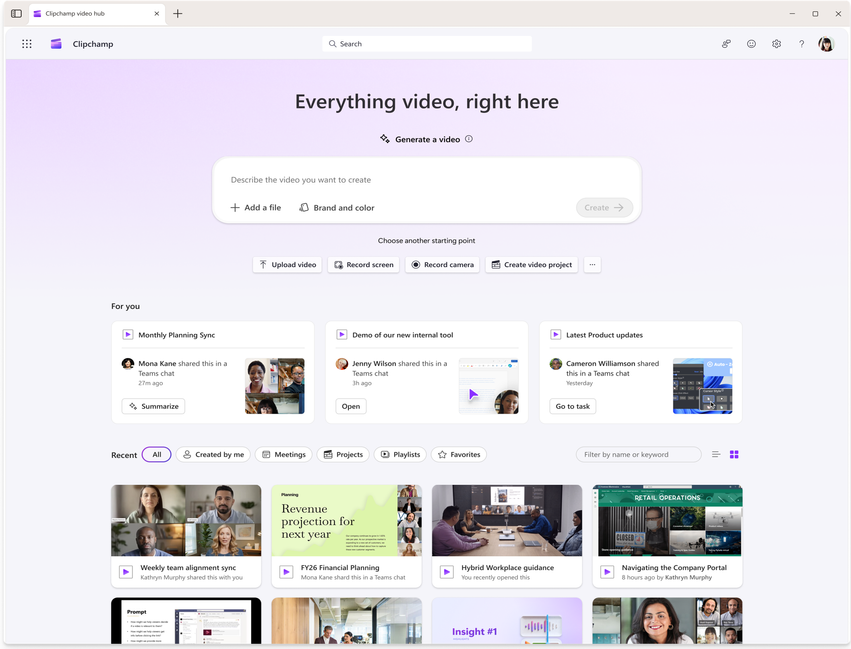This screenshot has width=851, height=649.
Task: Click the Clipchamp logo icon
Action: tap(56, 44)
